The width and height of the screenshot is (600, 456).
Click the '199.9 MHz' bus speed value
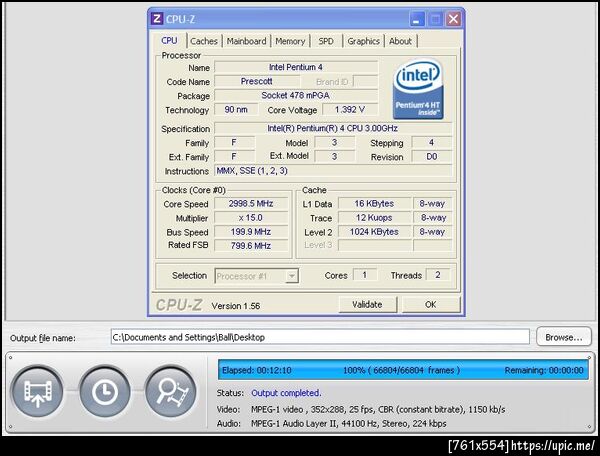(x=251, y=232)
